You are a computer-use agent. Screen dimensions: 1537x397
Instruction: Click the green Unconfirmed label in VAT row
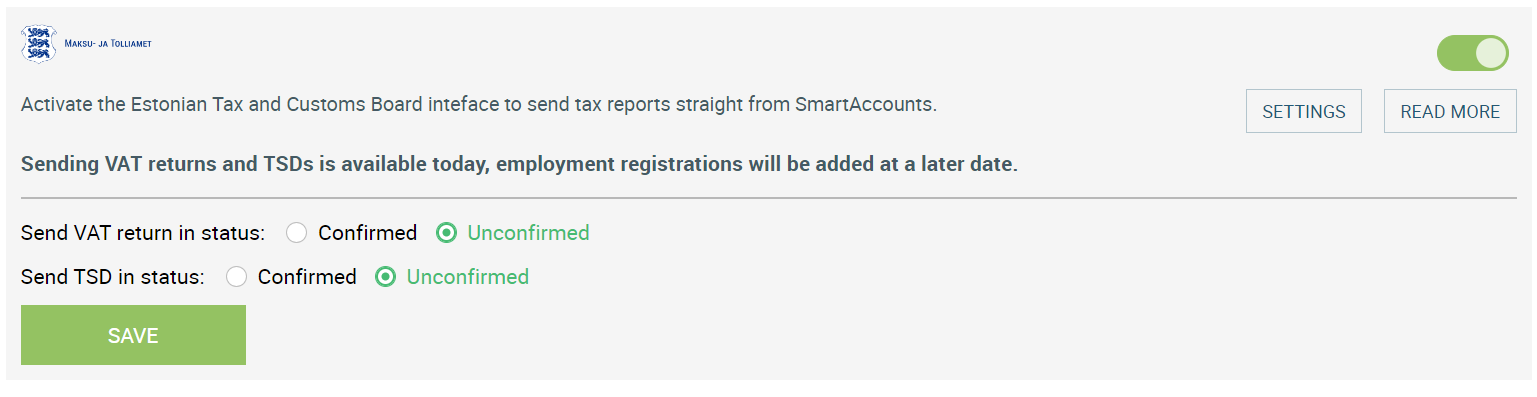[x=528, y=233]
